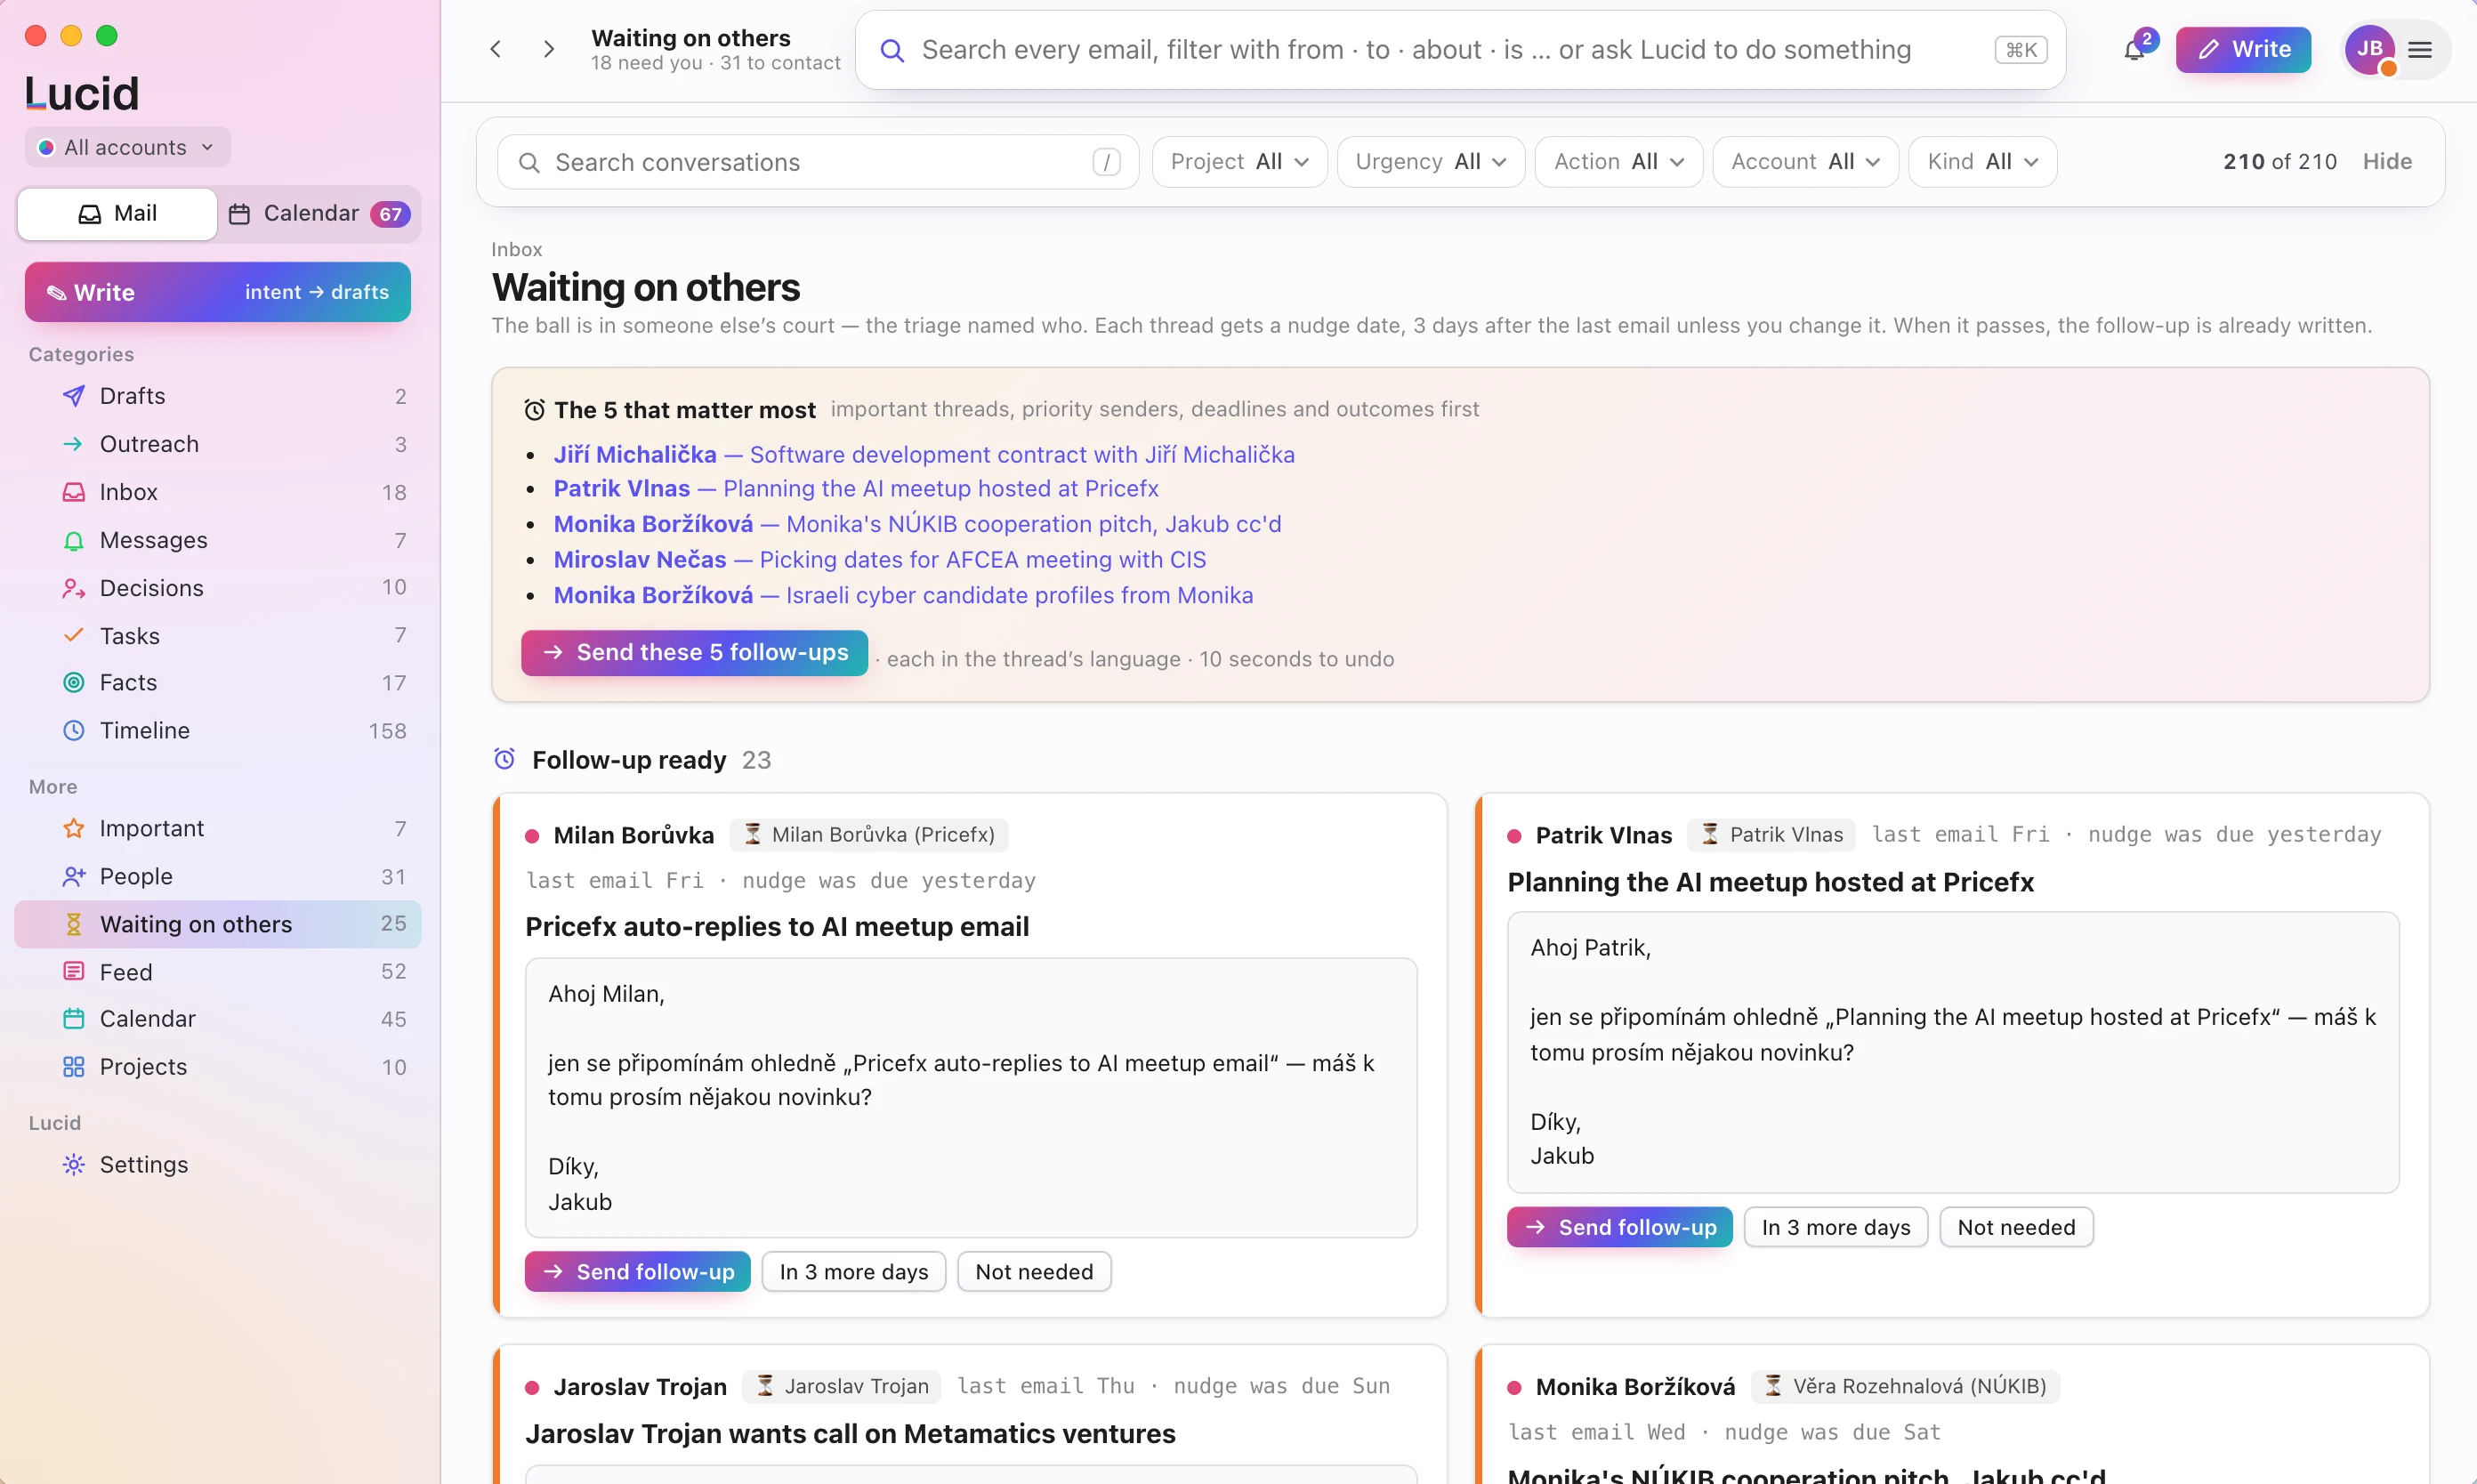Open Feed section in sidebar
Image resolution: width=2477 pixels, height=1484 pixels.
(217, 971)
